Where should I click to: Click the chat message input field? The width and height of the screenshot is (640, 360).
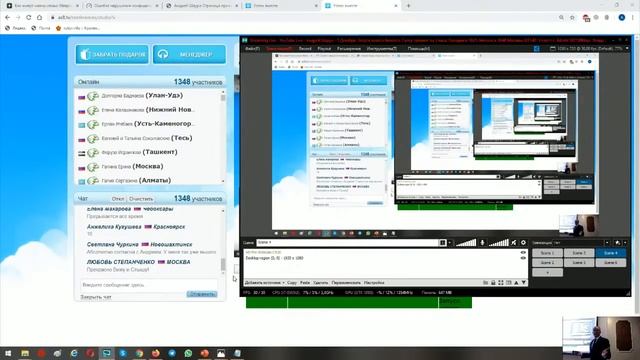[x=149, y=285]
